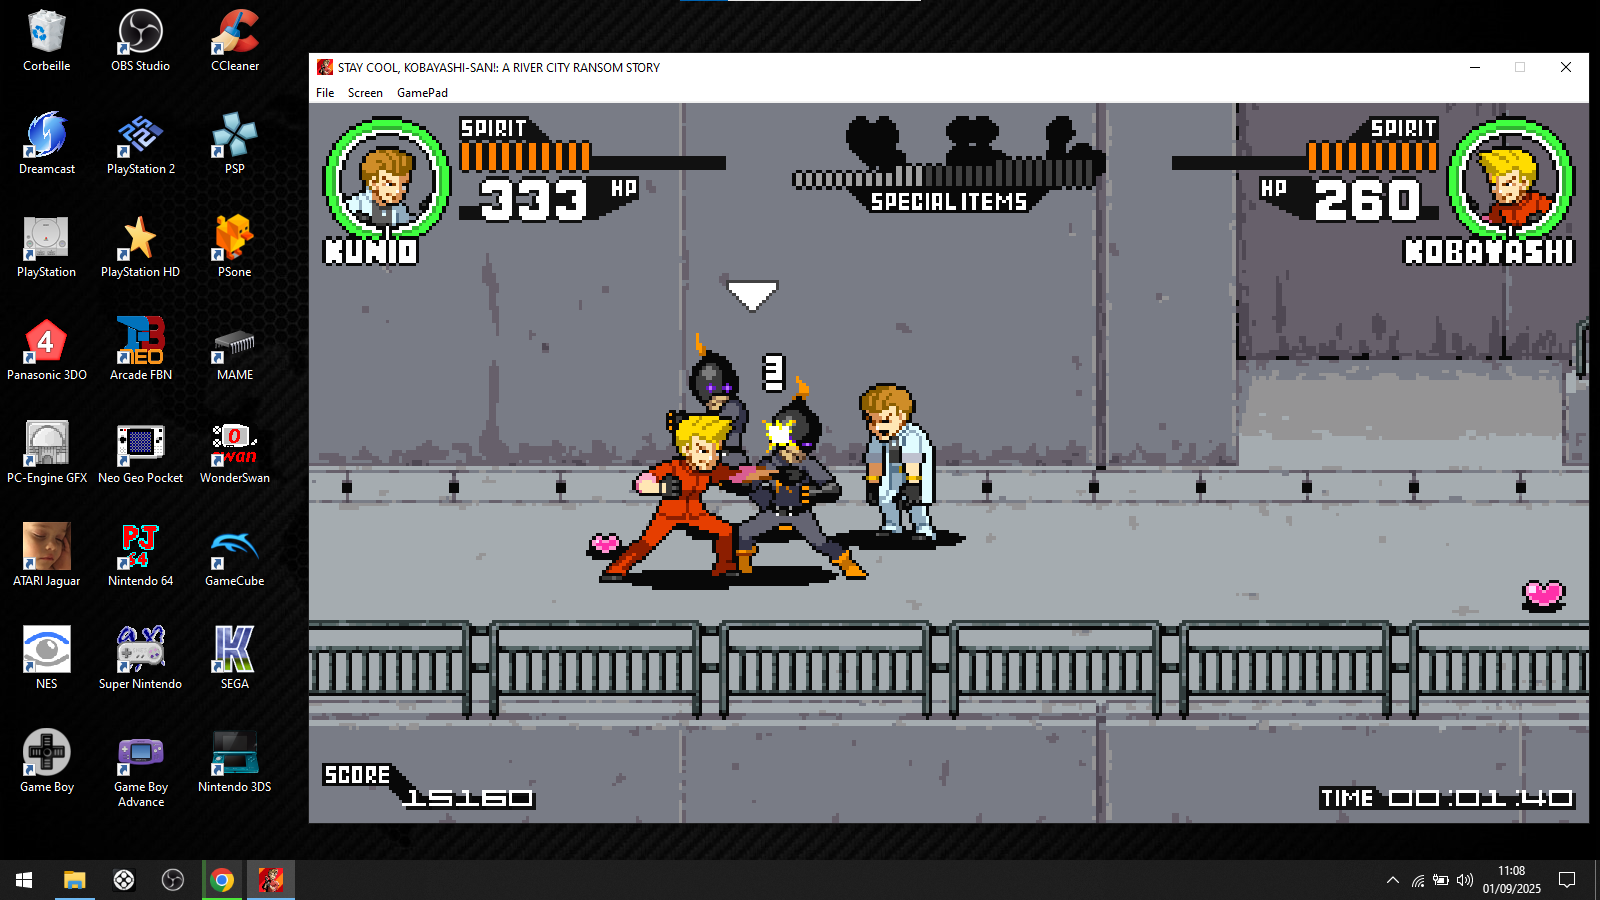This screenshot has width=1600, height=900.
Task: Click the SCORE 15160 display
Action: coord(429,787)
